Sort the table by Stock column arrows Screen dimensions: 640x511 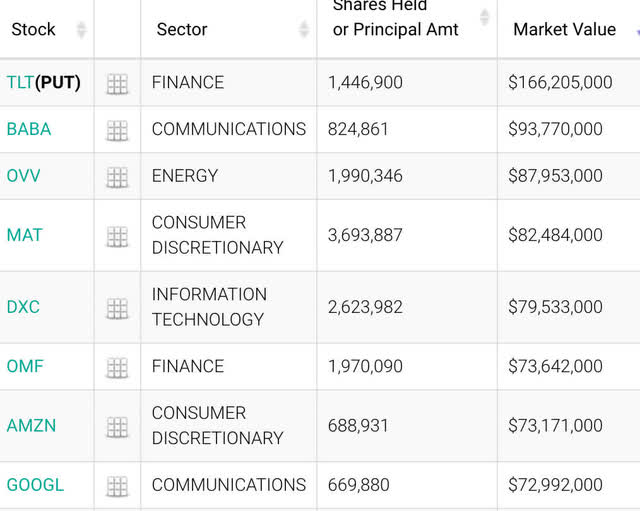click(81, 30)
